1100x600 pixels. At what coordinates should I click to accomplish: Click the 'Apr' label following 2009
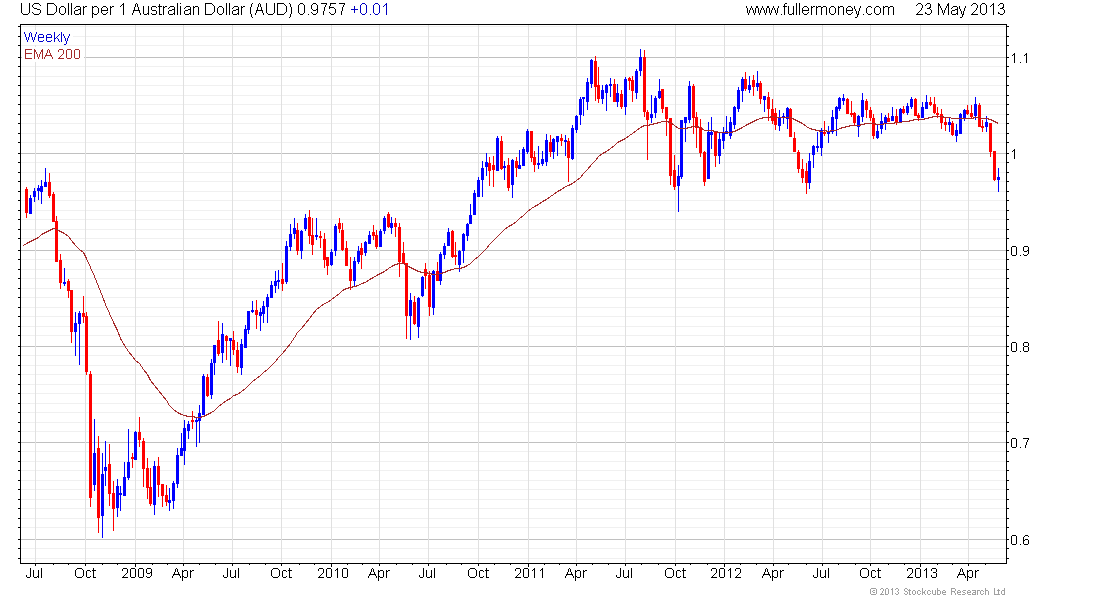[x=182, y=573]
